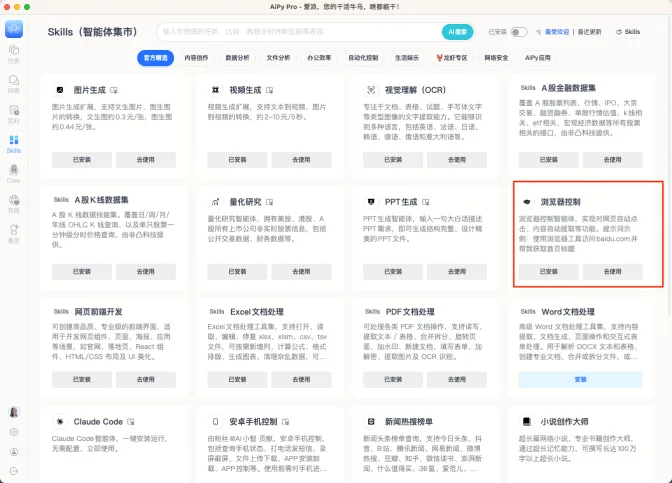The height and width of the screenshot is (483, 672).
Task: Switch to the 内容创作 tab
Action: 196,58
